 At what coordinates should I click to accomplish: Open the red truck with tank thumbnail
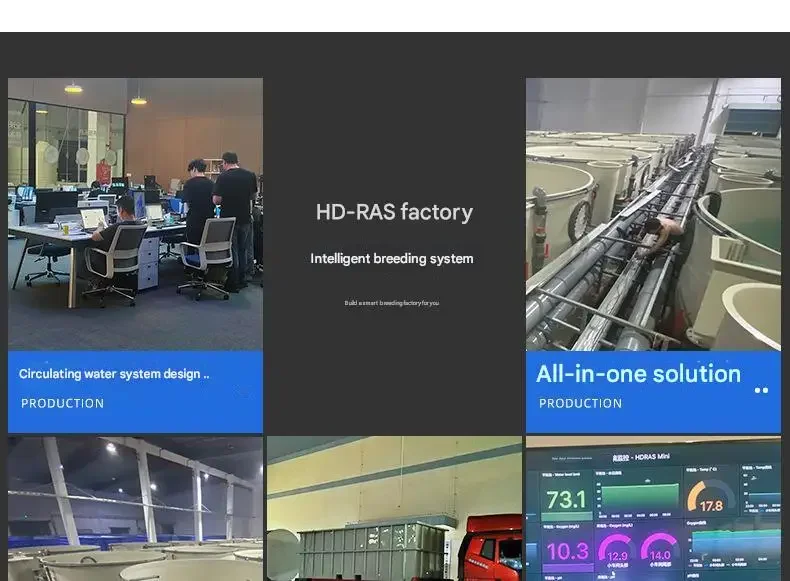pyautogui.click(x=394, y=509)
